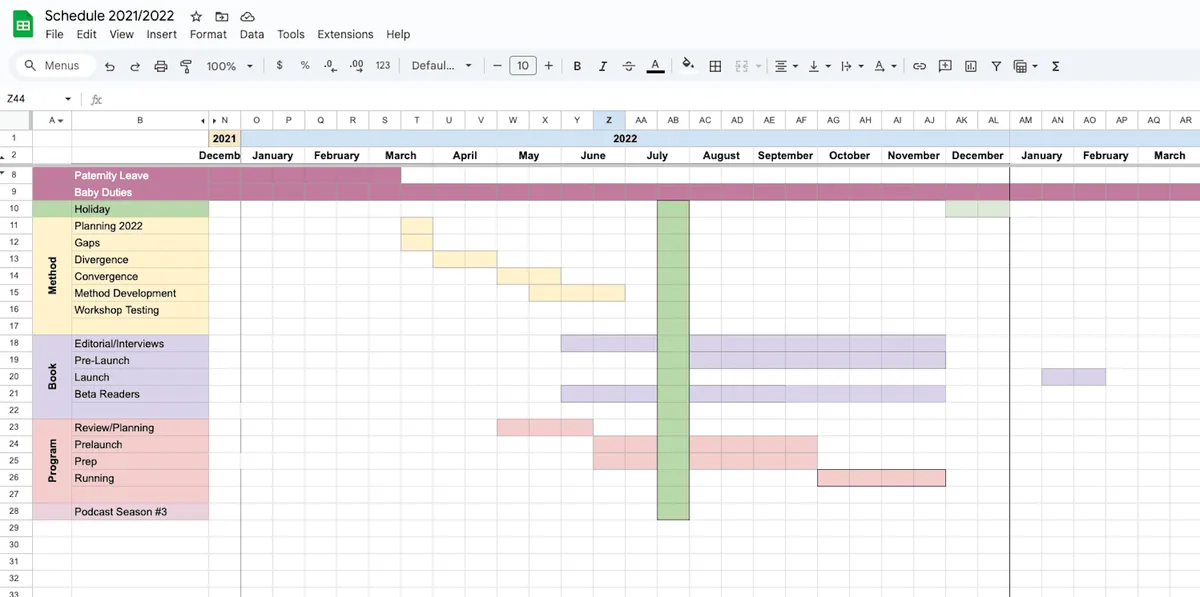The image size is (1200, 597).
Task: Open the fill color bucket
Action: pos(687,65)
